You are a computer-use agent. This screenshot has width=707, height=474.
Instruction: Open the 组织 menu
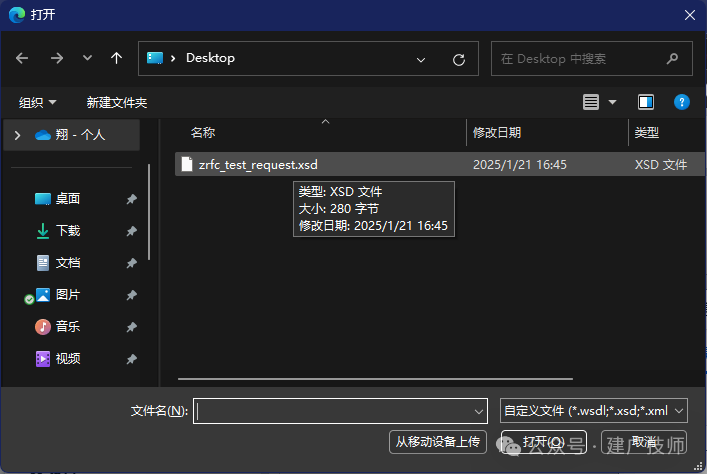pos(37,102)
